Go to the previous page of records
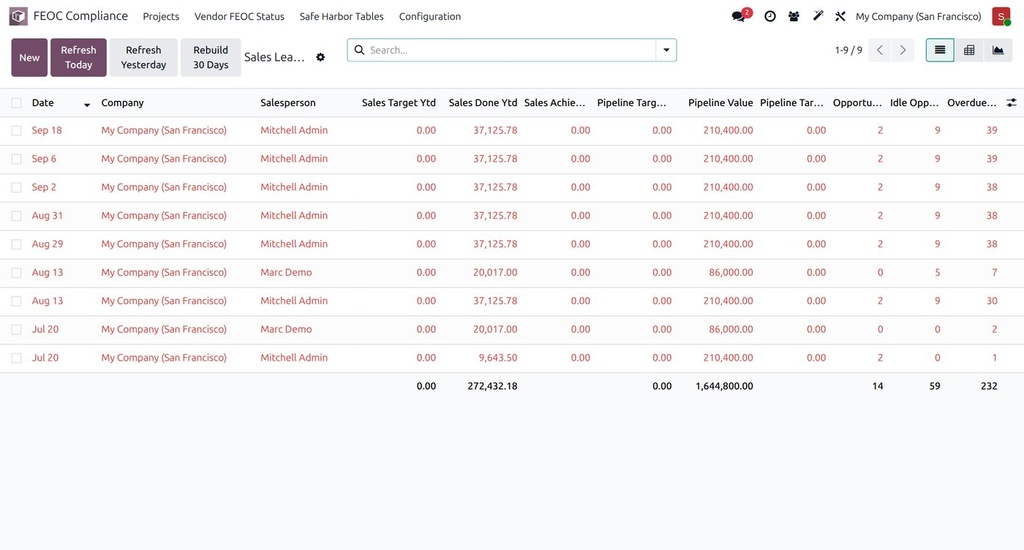This screenshot has height=550, width=1024. (880, 50)
